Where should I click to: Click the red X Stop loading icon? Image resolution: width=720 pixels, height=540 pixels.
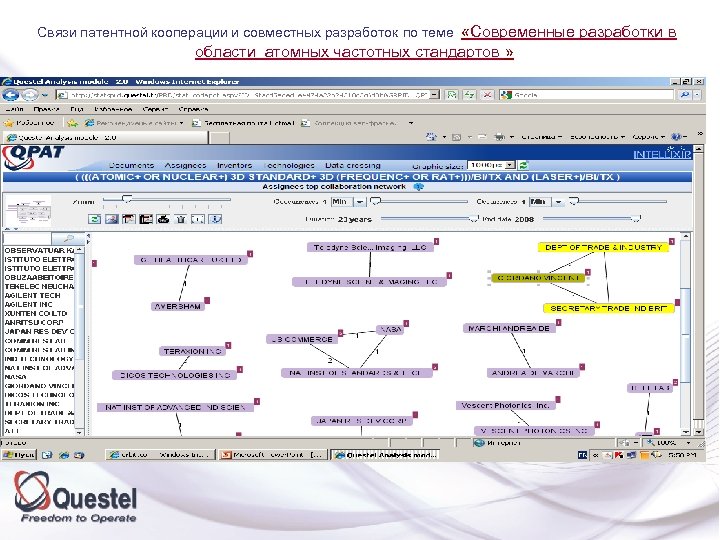pyautogui.click(x=487, y=95)
